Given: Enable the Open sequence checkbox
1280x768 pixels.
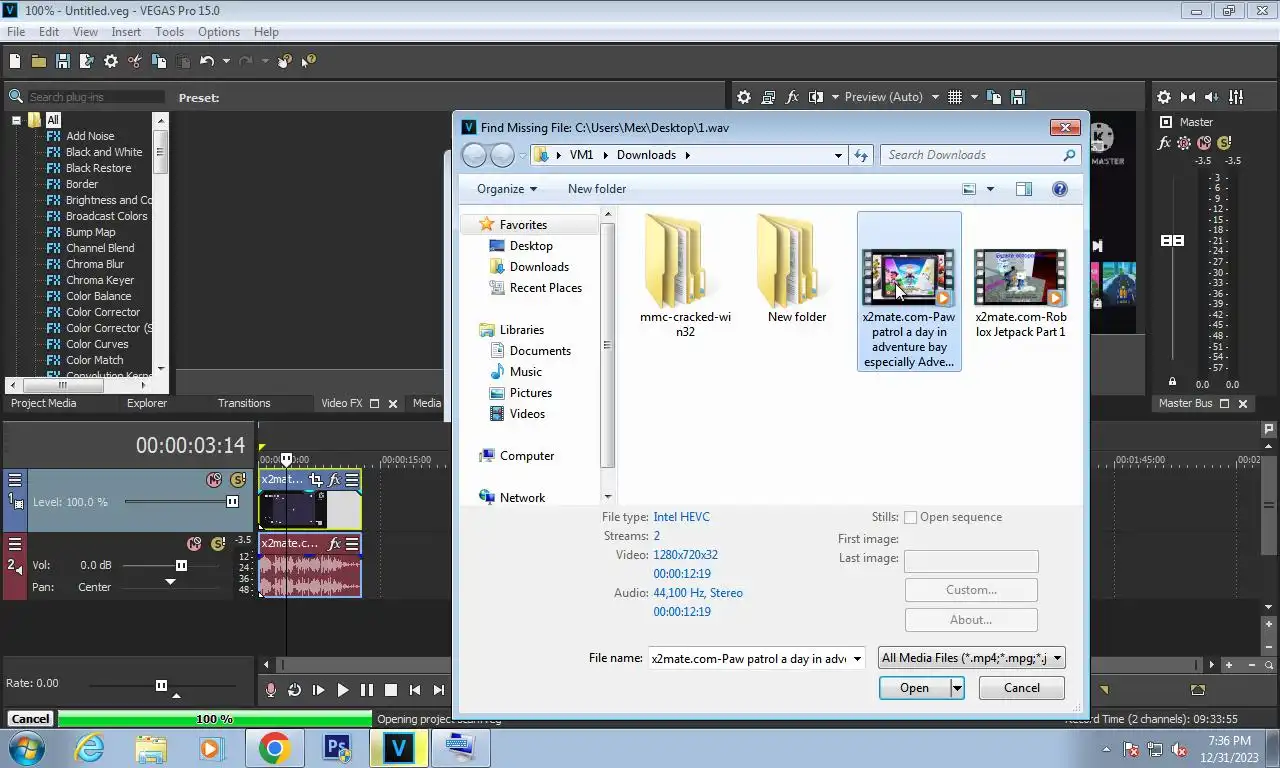Looking at the screenshot, I should point(910,517).
